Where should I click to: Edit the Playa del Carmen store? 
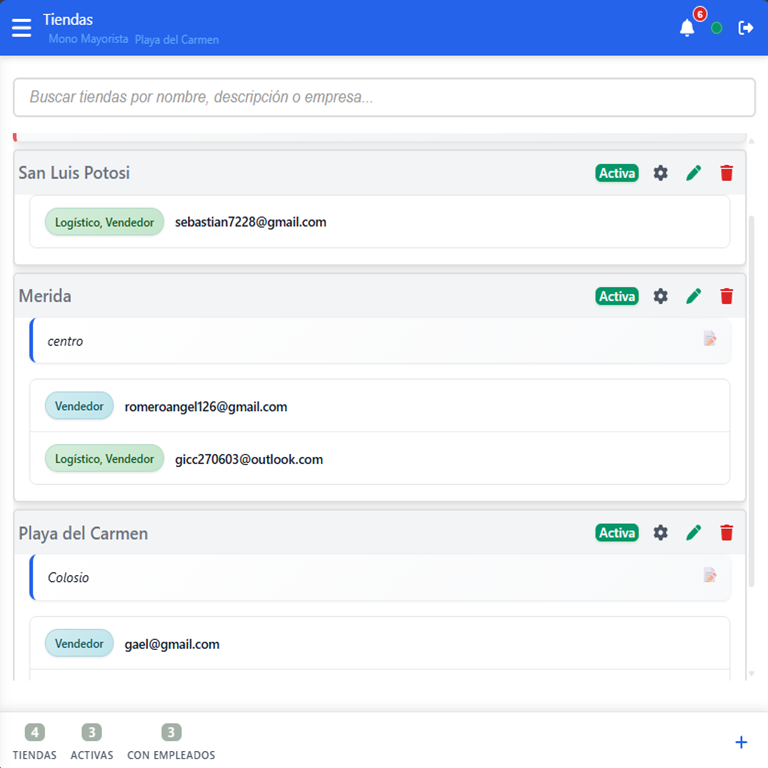point(694,533)
